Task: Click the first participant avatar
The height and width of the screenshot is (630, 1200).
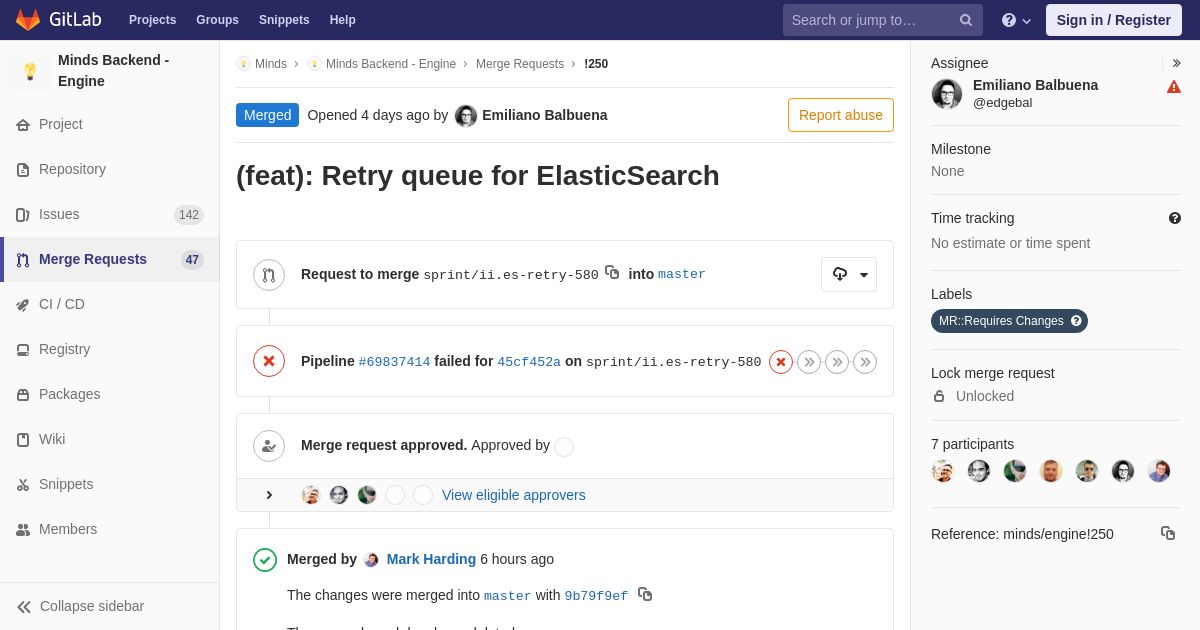Action: coord(943,471)
